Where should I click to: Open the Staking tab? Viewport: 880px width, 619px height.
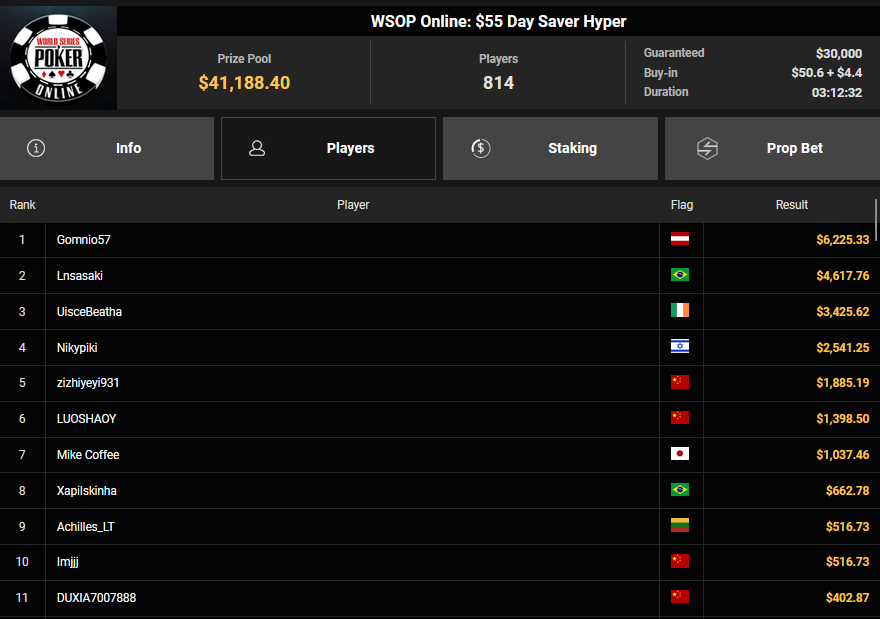pos(550,148)
